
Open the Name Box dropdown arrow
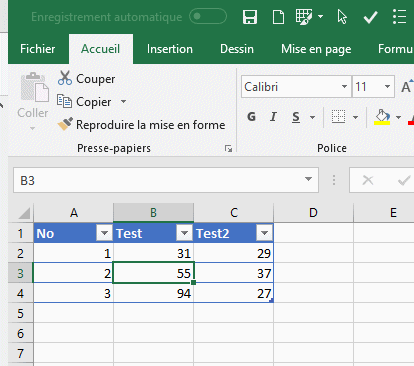click(x=308, y=179)
